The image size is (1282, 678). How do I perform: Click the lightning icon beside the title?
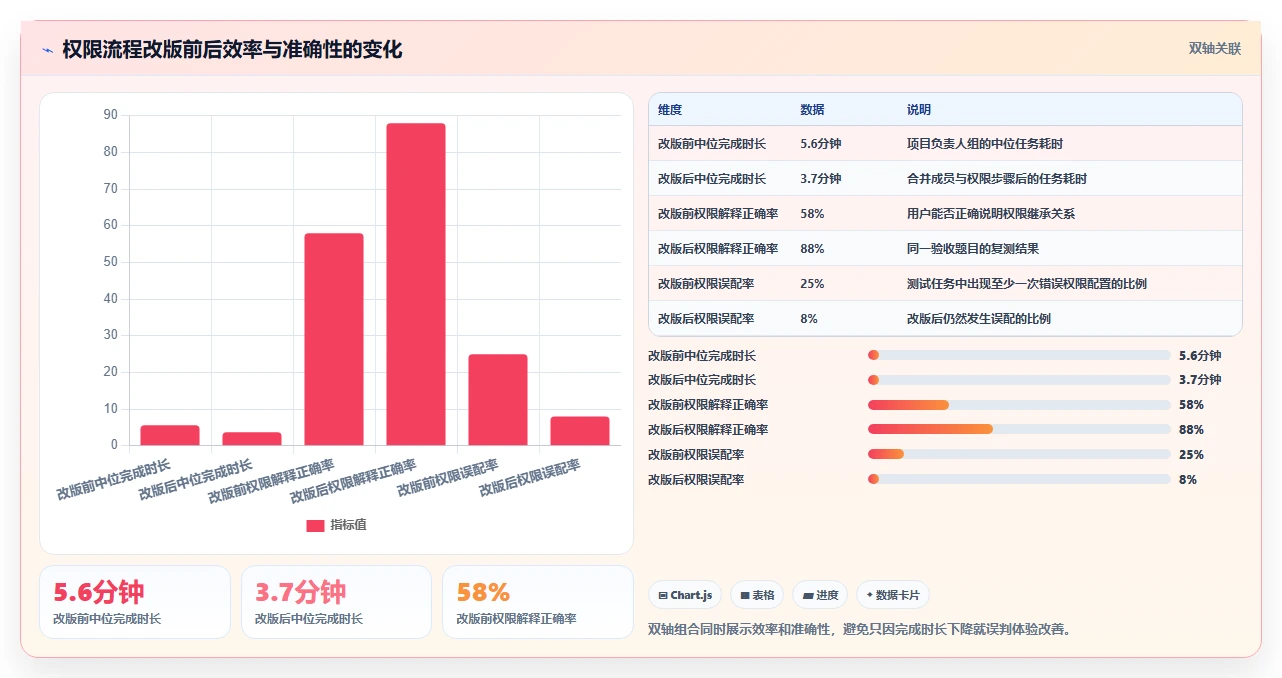(x=47, y=50)
